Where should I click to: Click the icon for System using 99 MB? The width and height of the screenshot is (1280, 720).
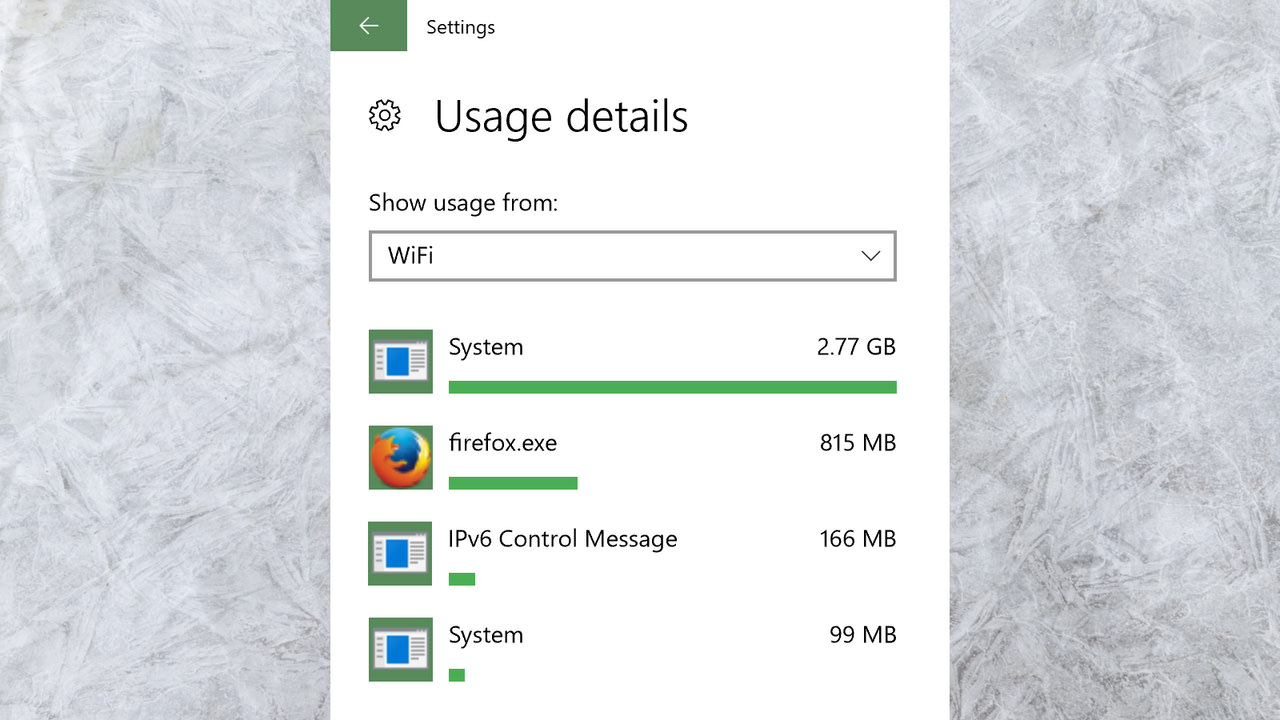coord(400,649)
